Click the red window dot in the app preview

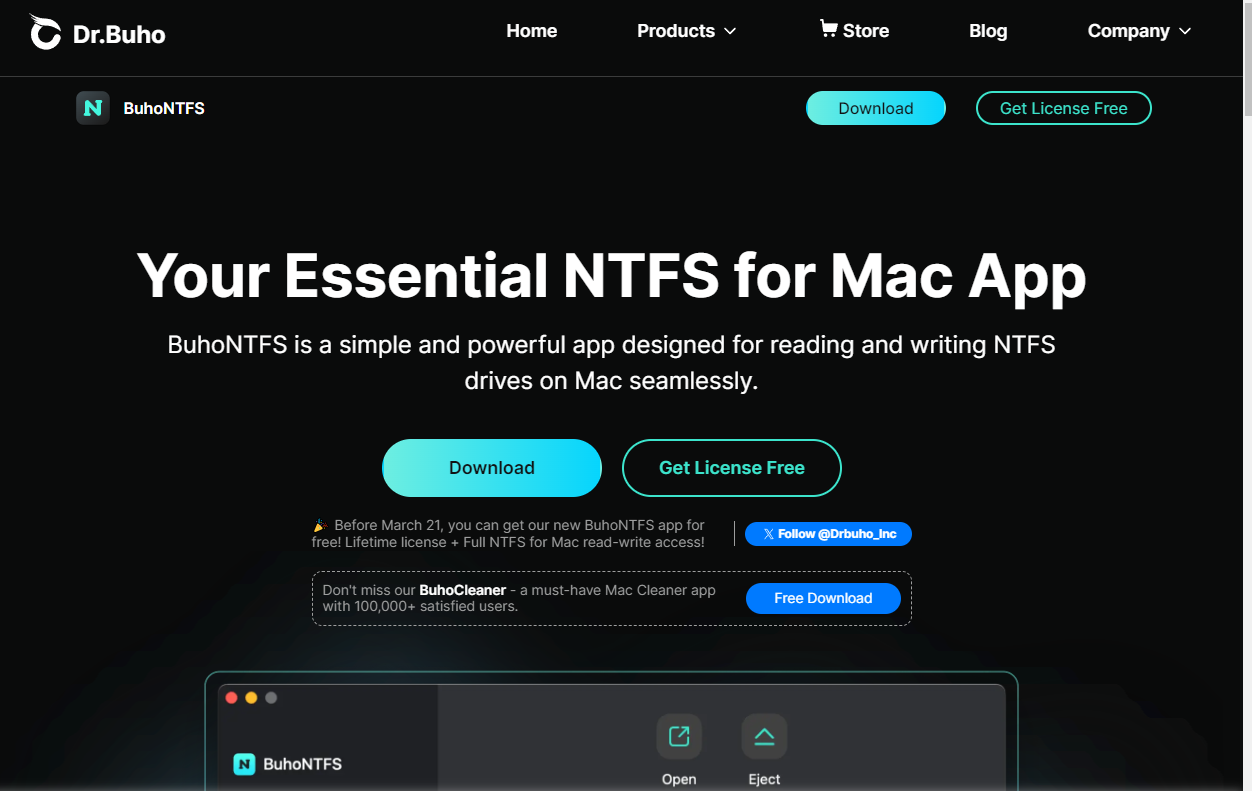(x=232, y=697)
